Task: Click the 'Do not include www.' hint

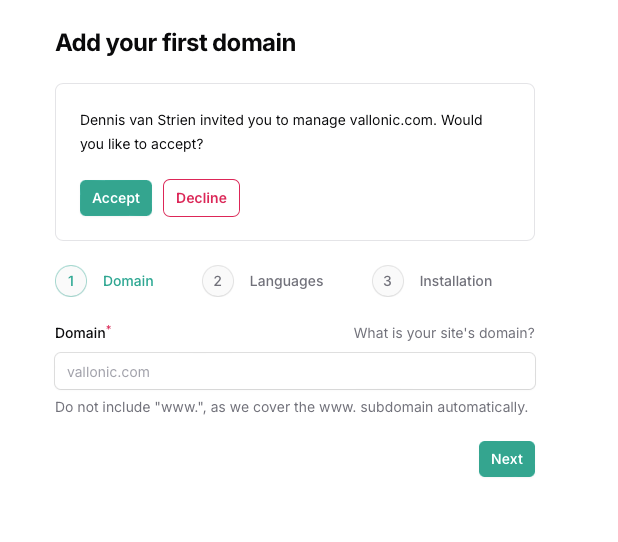Action: click(291, 407)
